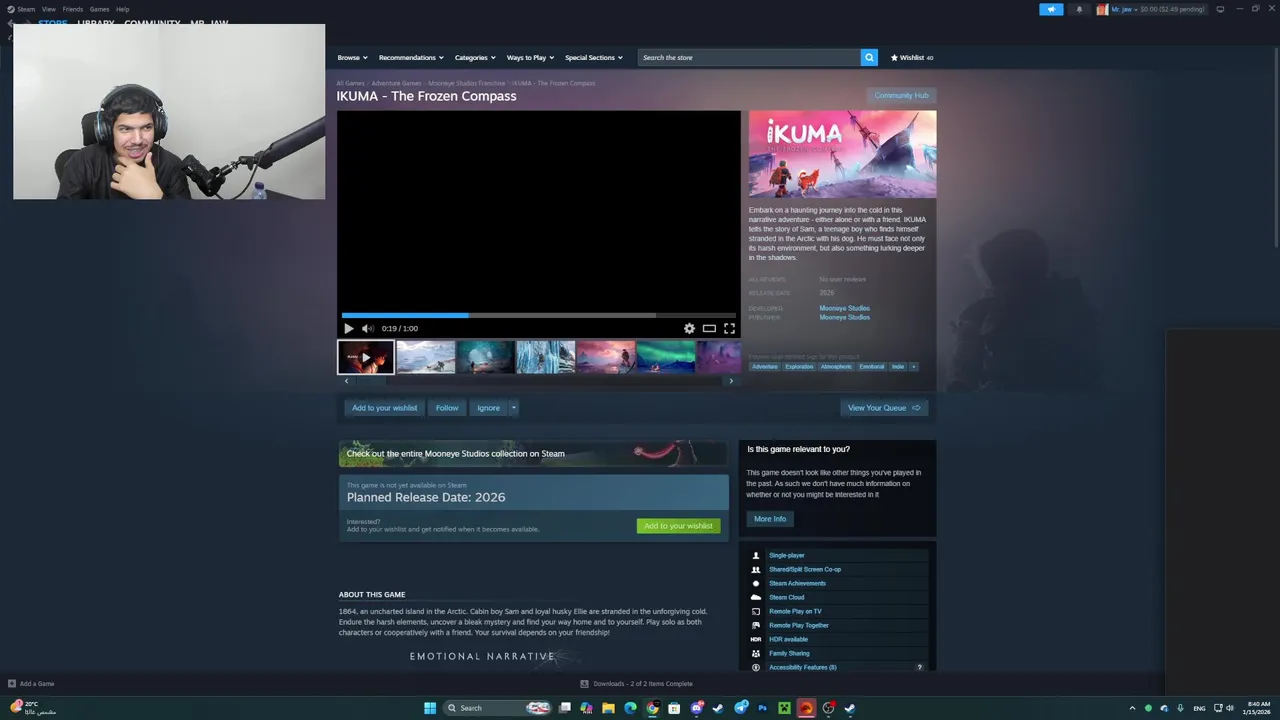This screenshot has height=720, width=1280.
Task: Click the Ignore button
Action: pos(488,408)
